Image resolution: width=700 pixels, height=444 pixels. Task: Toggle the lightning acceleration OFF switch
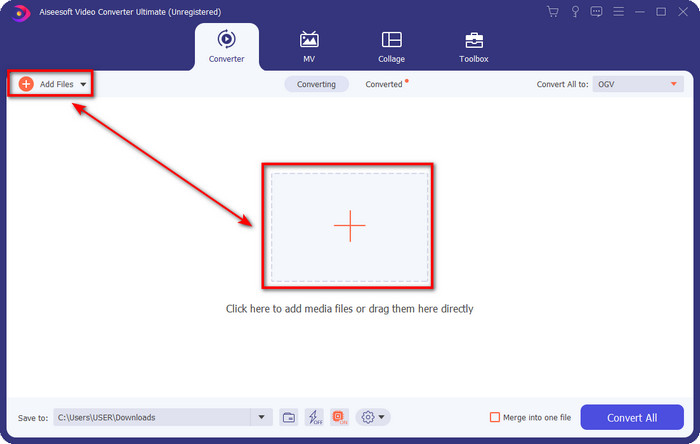click(314, 417)
